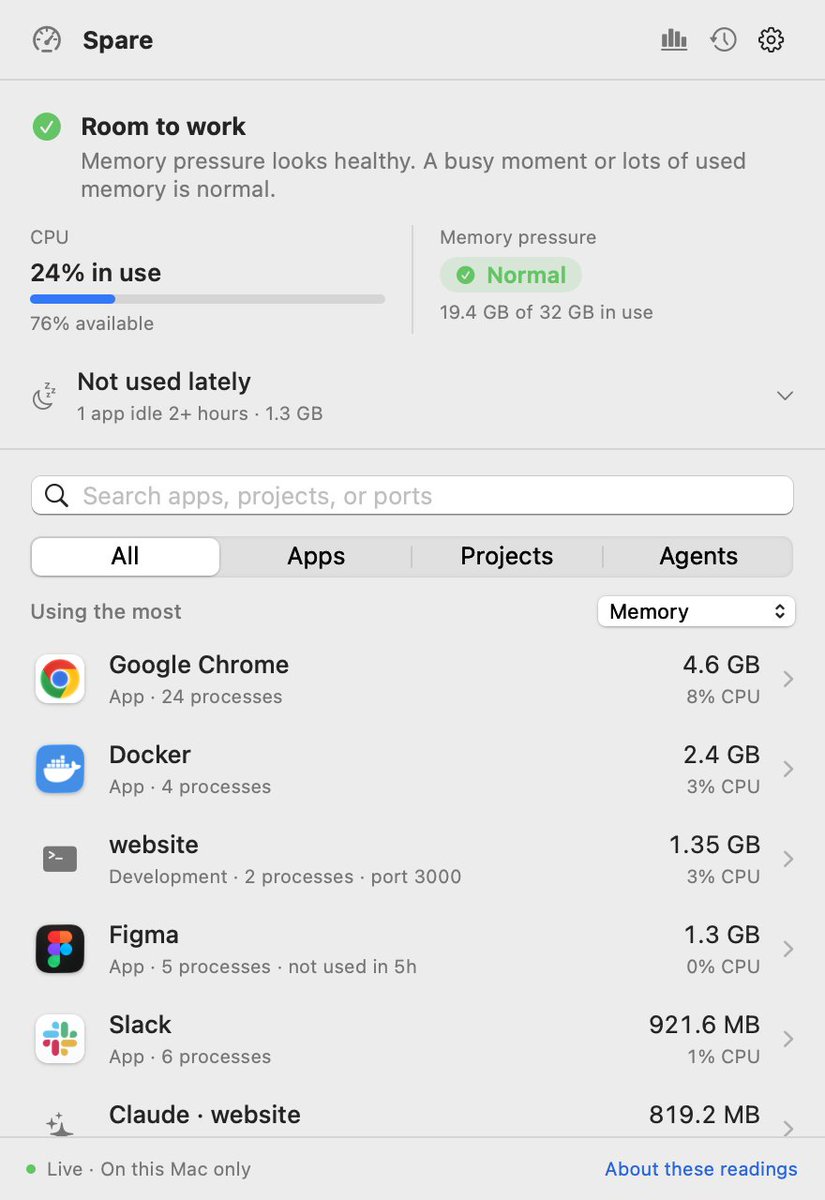Open the history clock icon
The height and width of the screenshot is (1200, 825).
click(723, 40)
